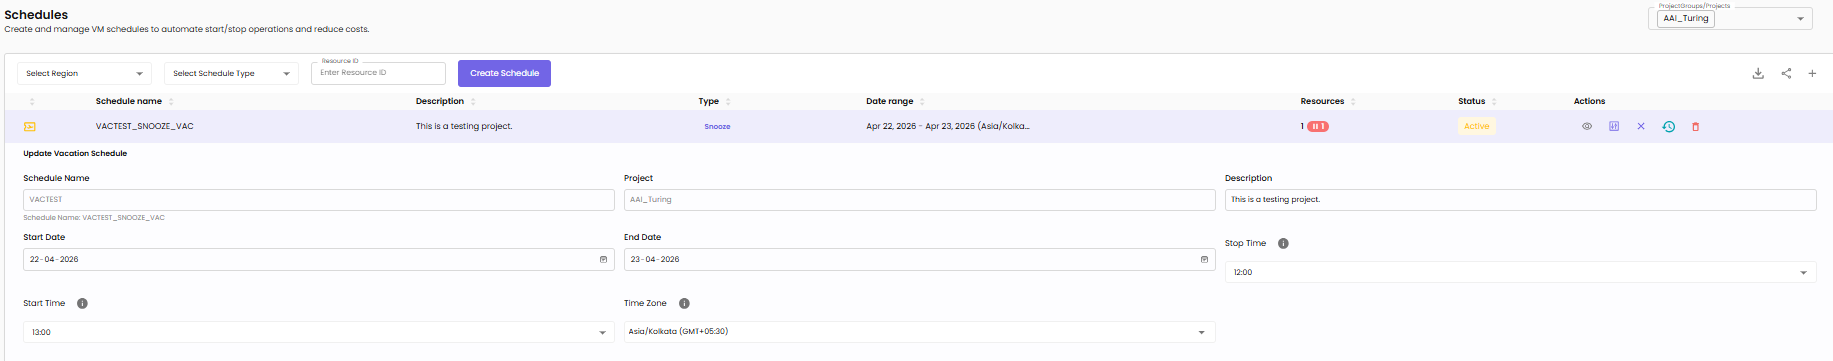Open the Time Zone Asia/Kolkata dropdown
The image size is (1833, 361).
pos(920,332)
